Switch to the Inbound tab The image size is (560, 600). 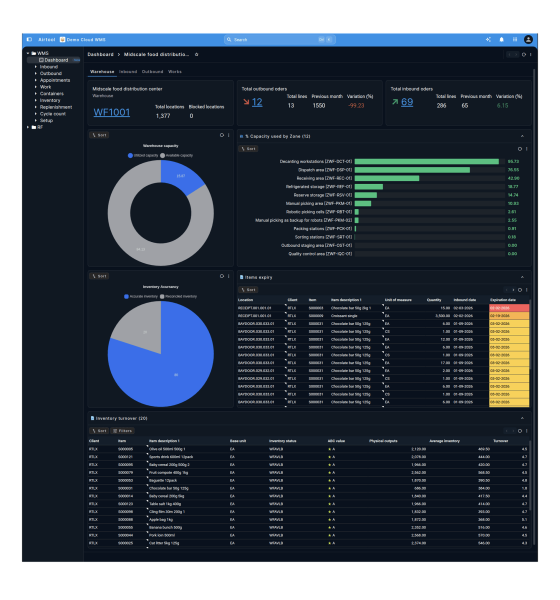pyautogui.click(x=128, y=72)
